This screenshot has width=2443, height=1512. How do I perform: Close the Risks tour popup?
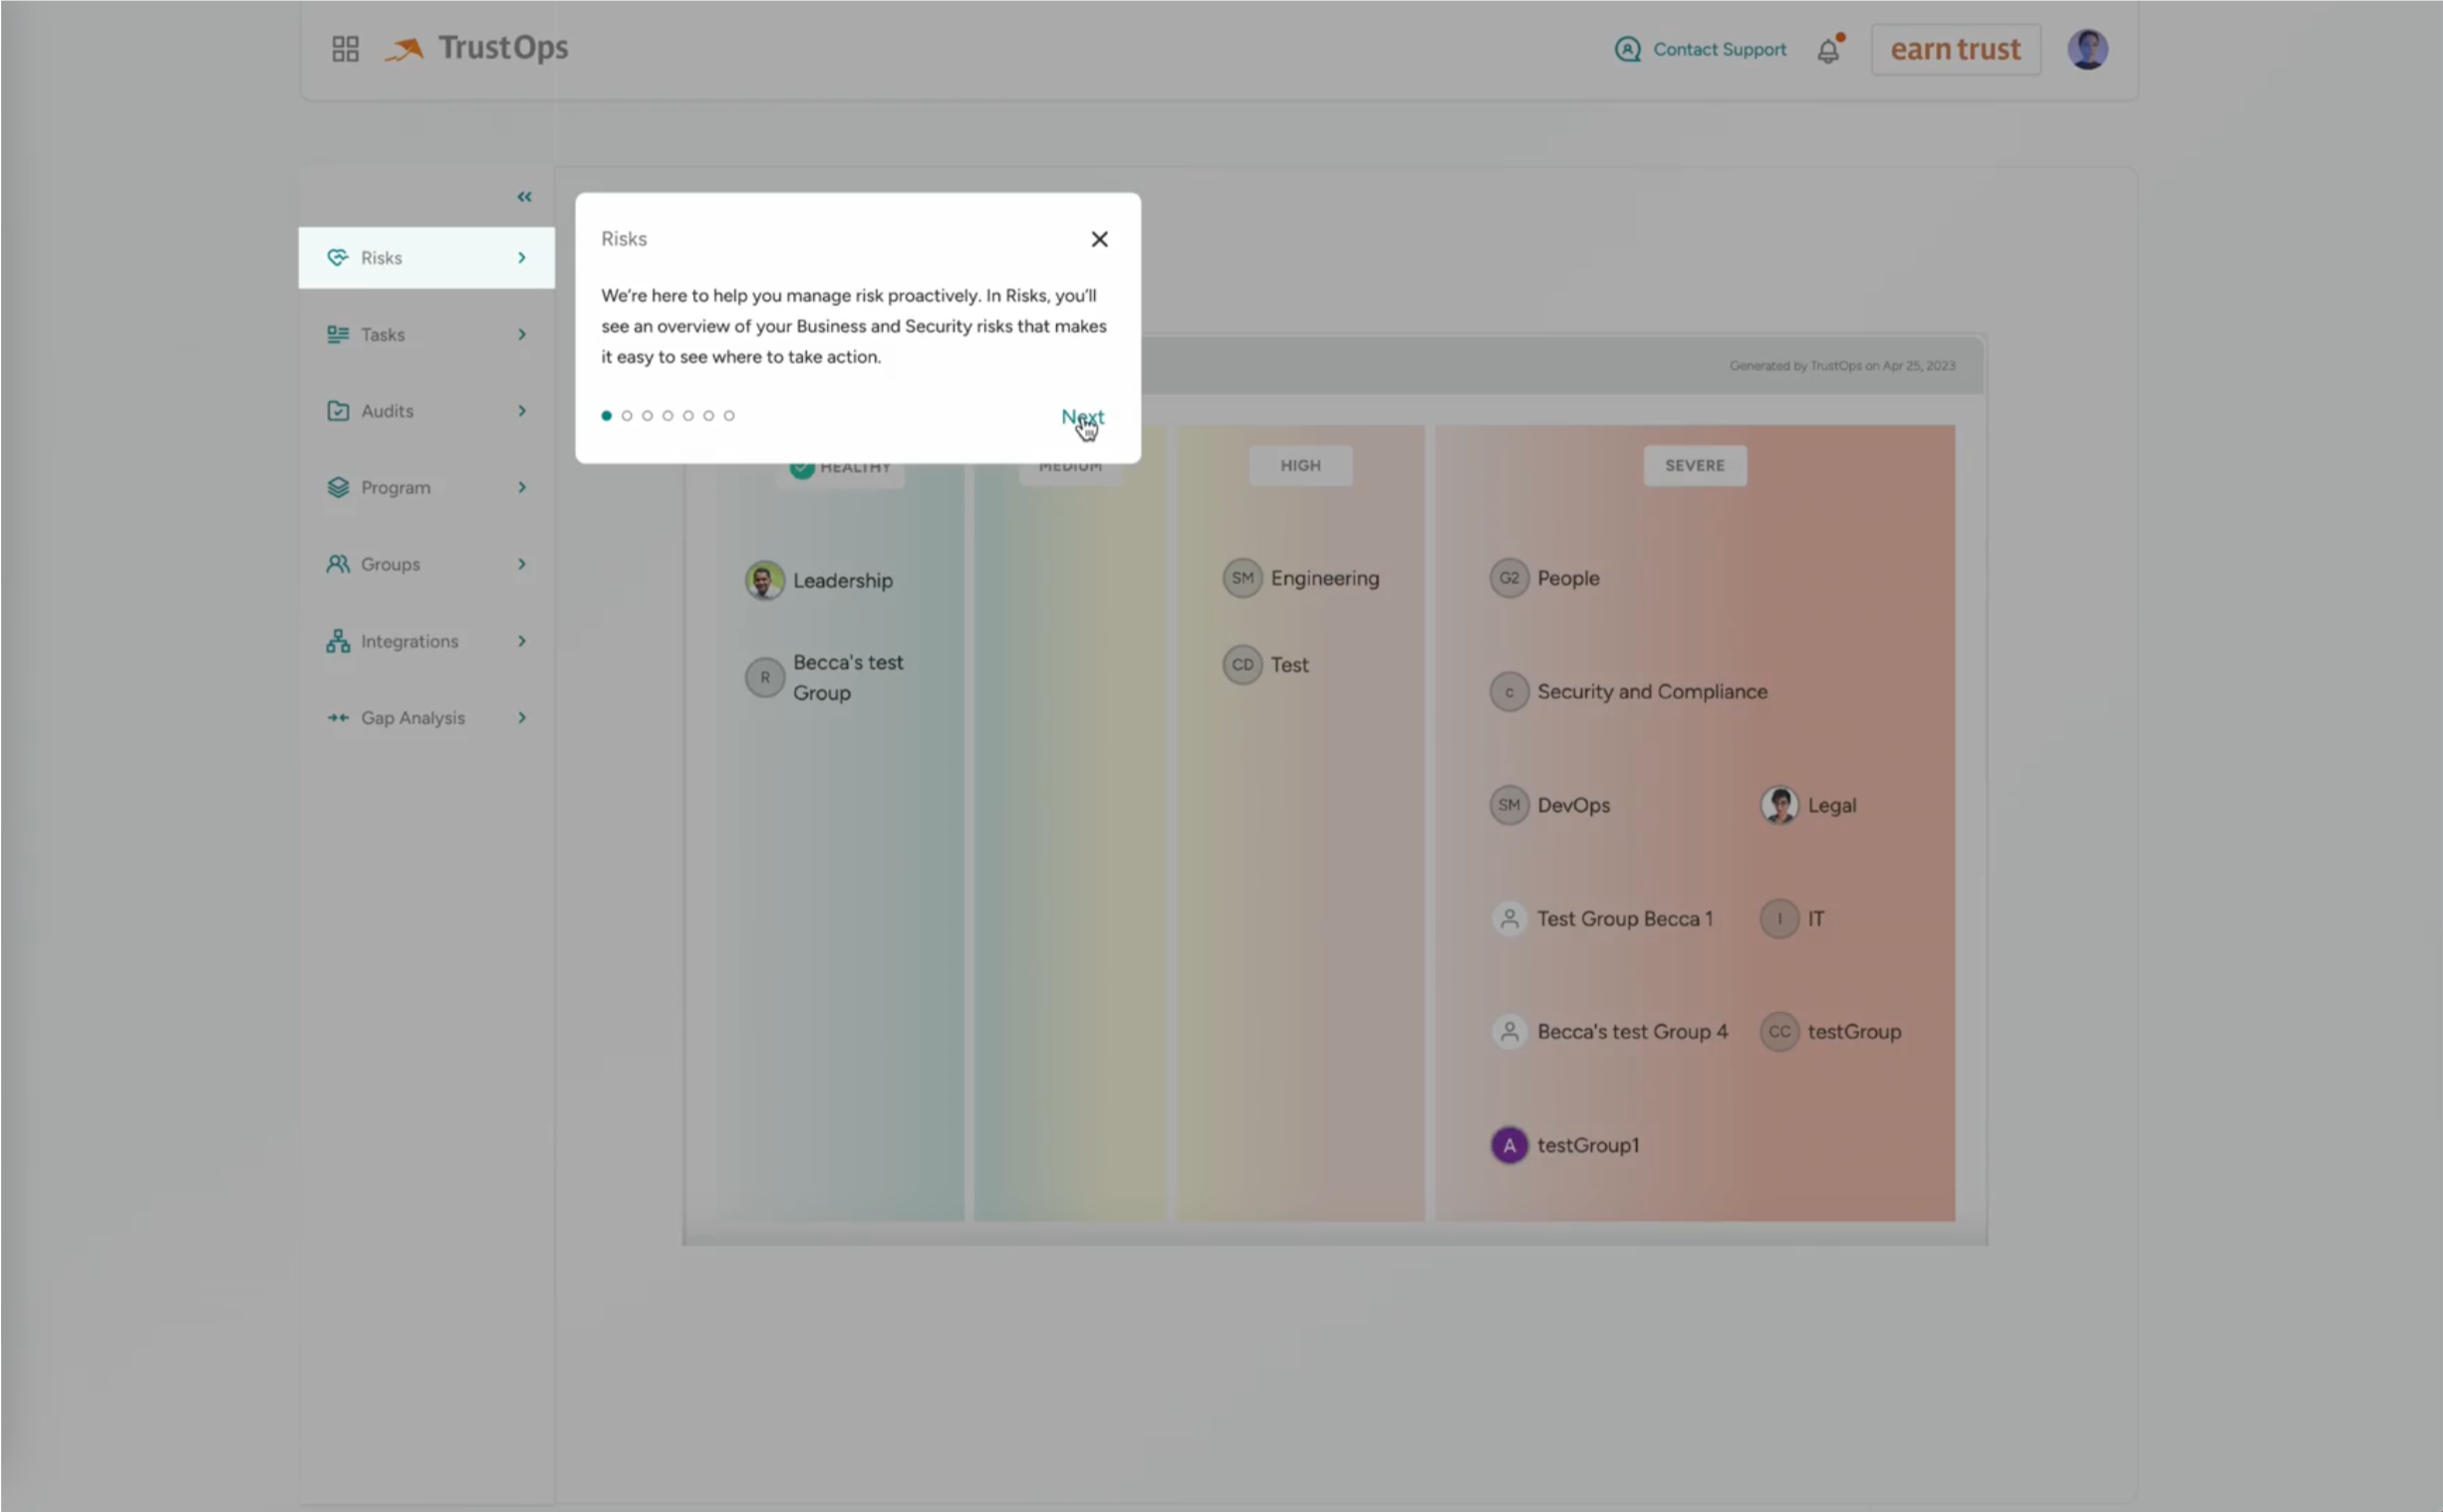pos(1099,239)
